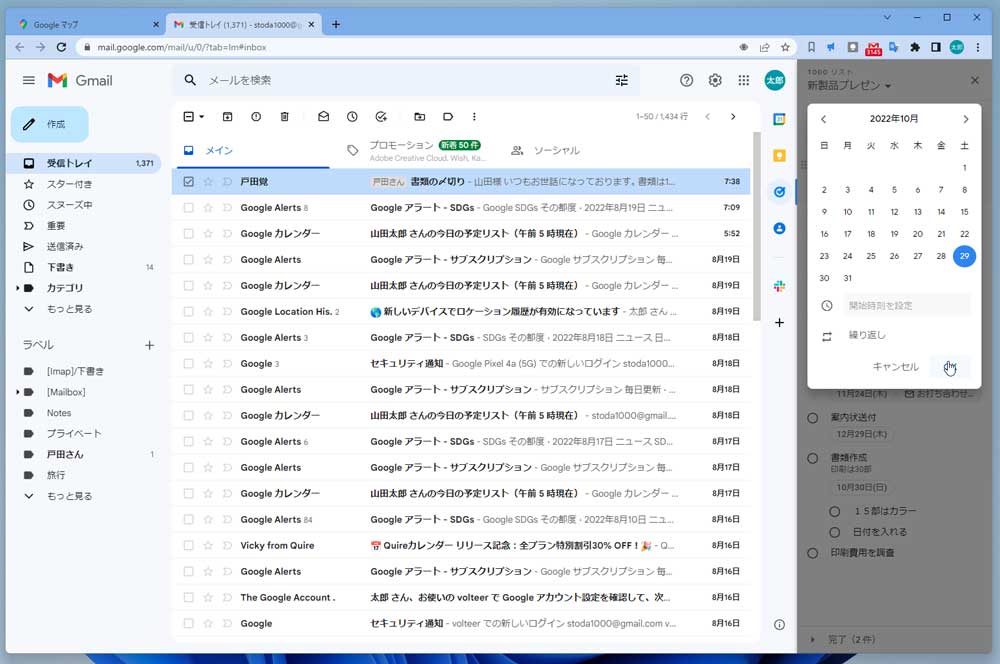Expand the [Mailbox] label
The width and height of the screenshot is (1000, 664).
(17, 392)
